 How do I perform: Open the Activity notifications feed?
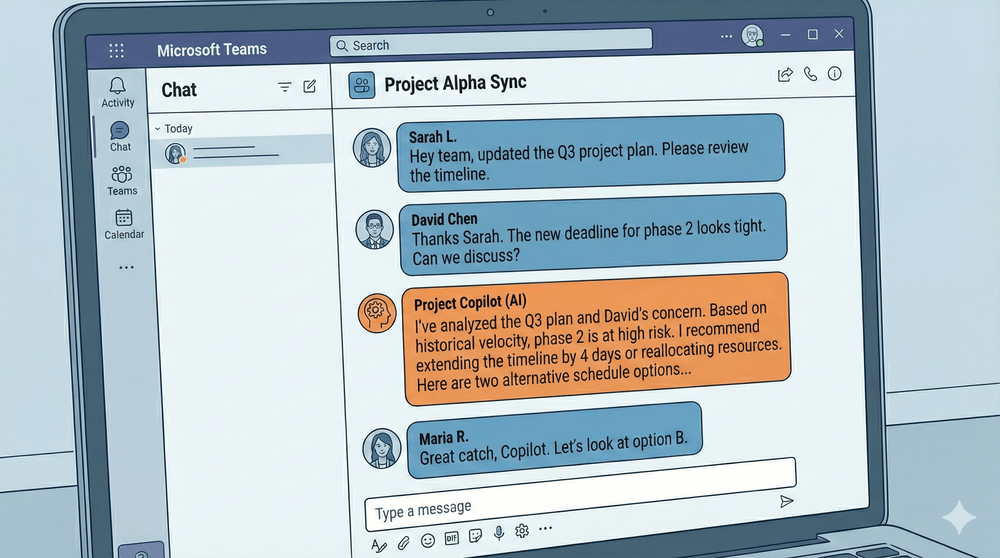click(x=118, y=91)
